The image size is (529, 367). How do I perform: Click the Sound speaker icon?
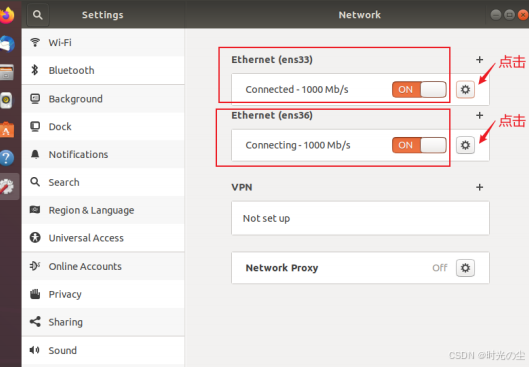pos(34,350)
